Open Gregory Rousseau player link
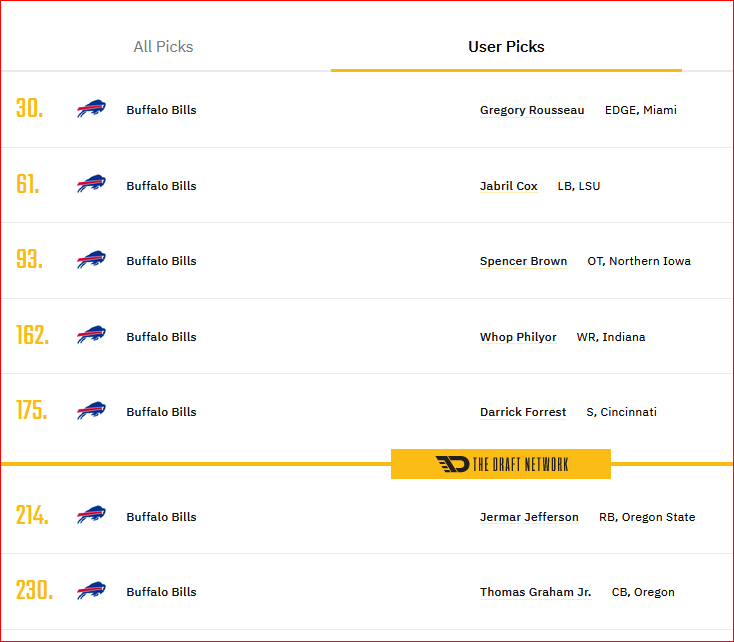 pos(532,110)
